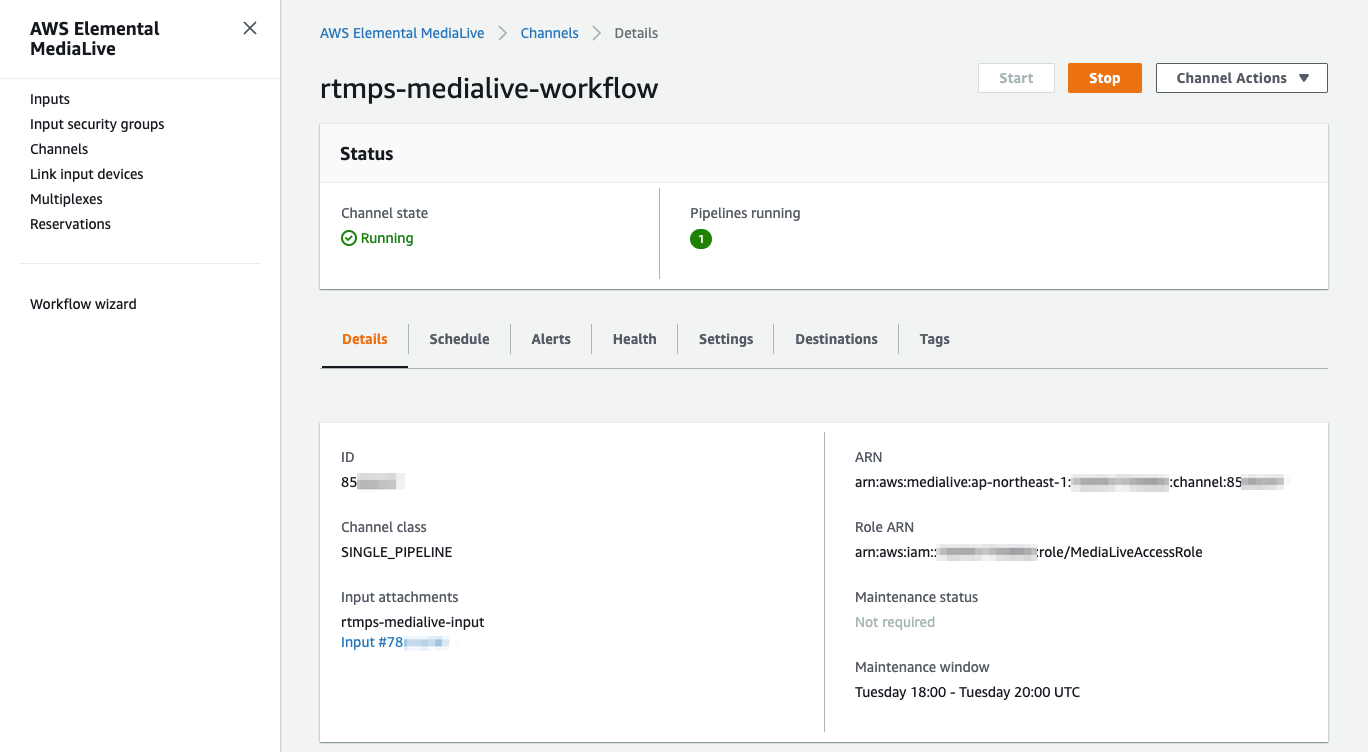This screenshot has width=1368, height=752.
Task: Stop the running channel
Action: click(x=1104, y=78)
